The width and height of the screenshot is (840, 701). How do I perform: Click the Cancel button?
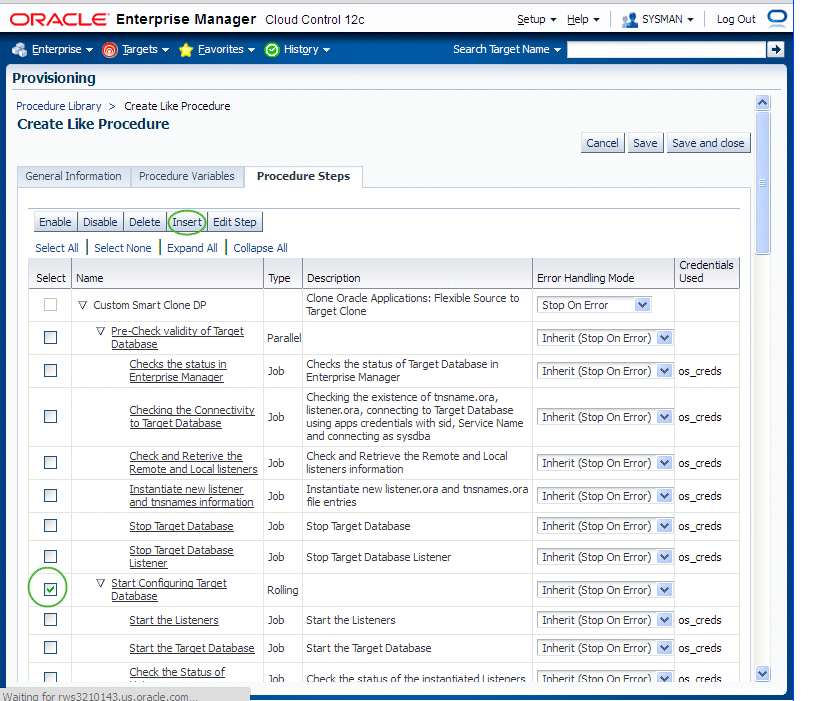click(x=602, y=143)
